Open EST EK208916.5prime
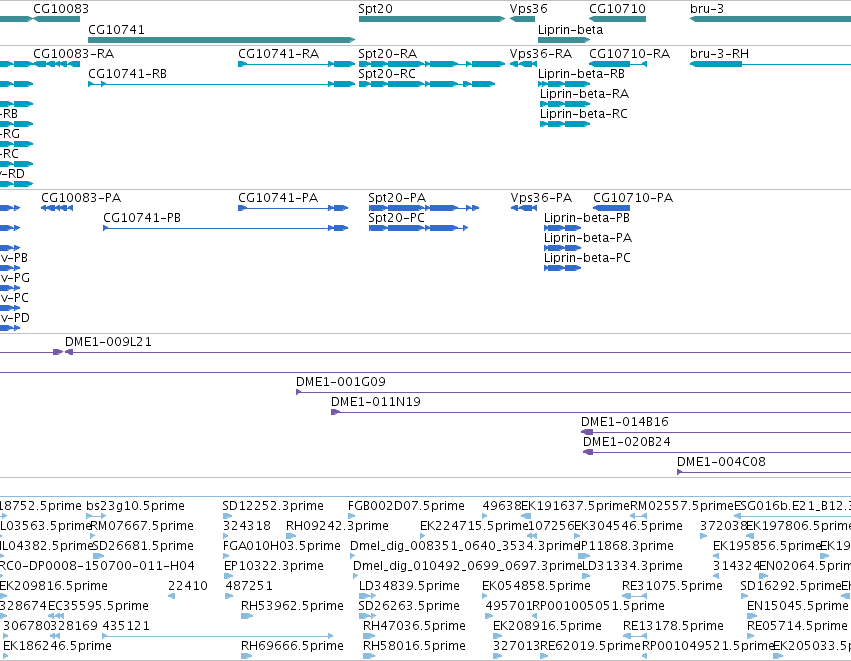The height and width of the screenshot is (661, 851). click(x=547, y=626)
